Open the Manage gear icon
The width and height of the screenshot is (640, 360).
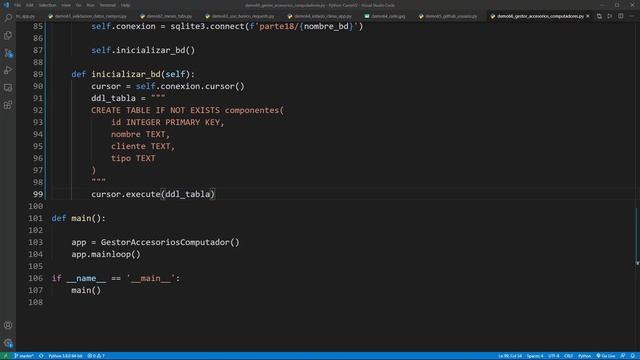8,343
